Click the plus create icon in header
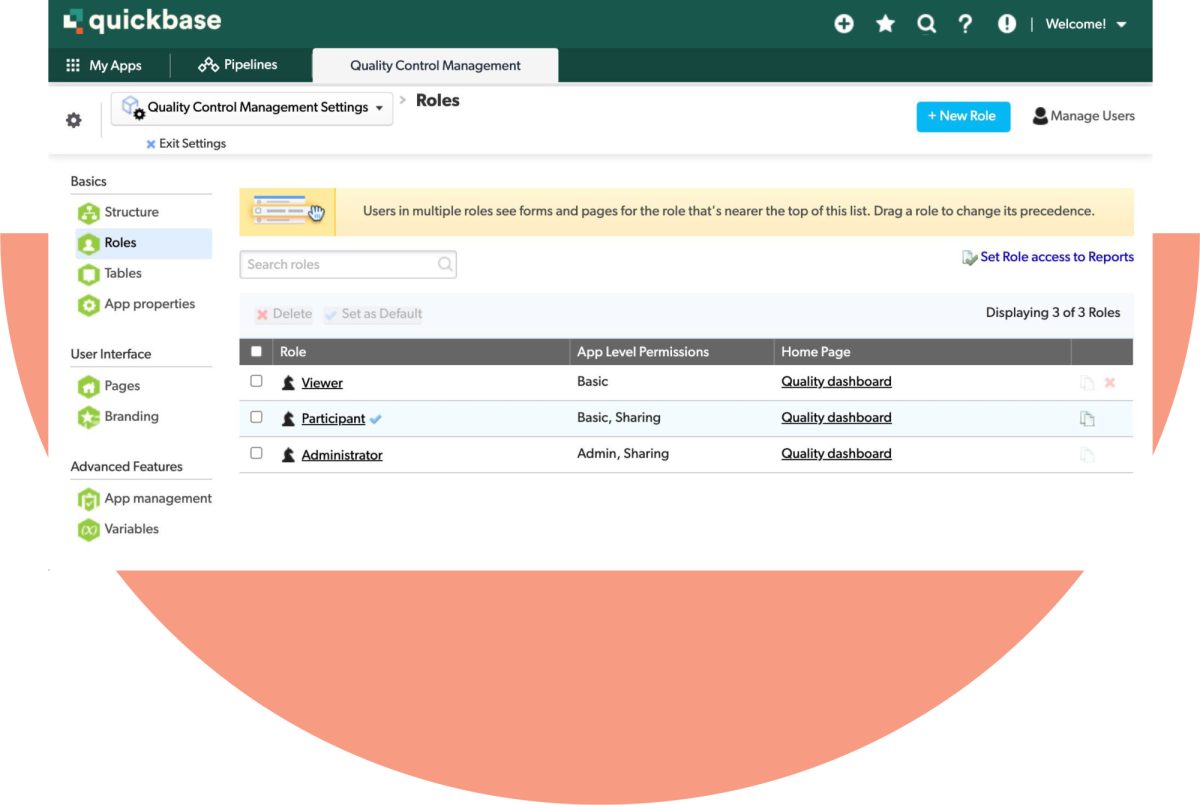Screen dimensions: 1200x805 844,24
